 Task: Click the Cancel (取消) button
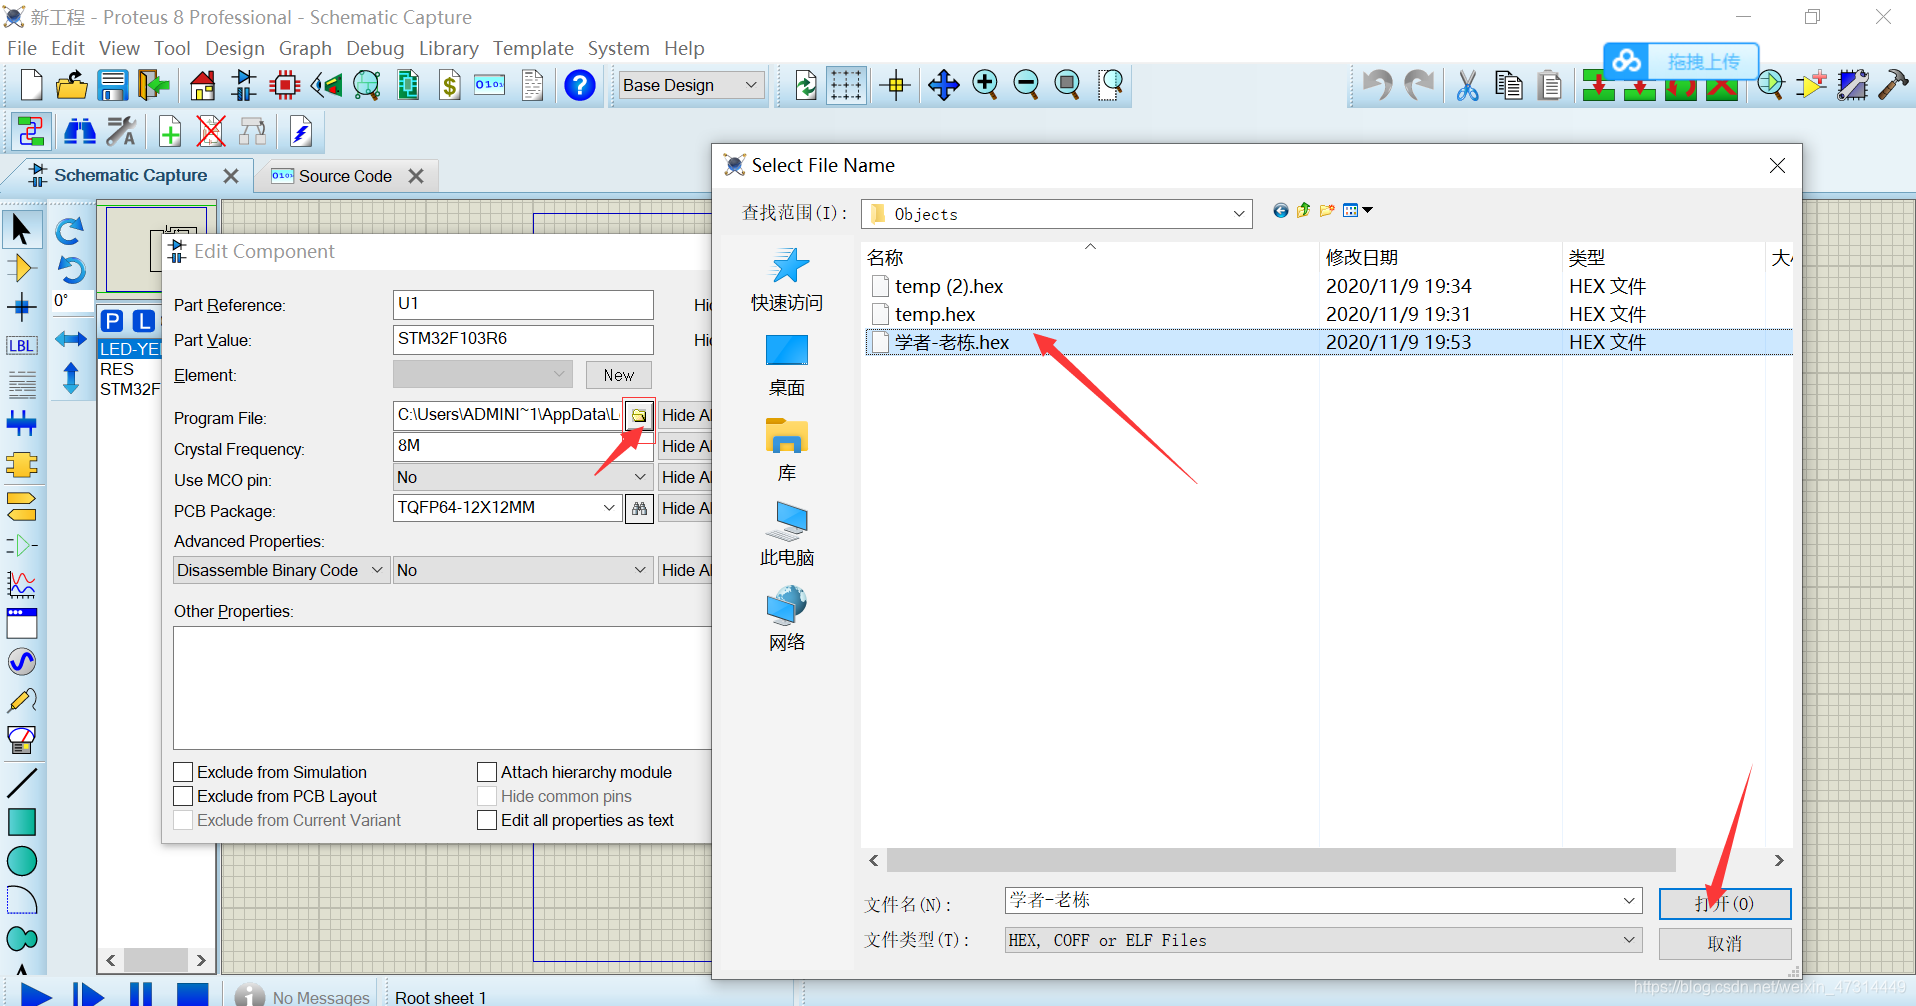pos(1724,943)
